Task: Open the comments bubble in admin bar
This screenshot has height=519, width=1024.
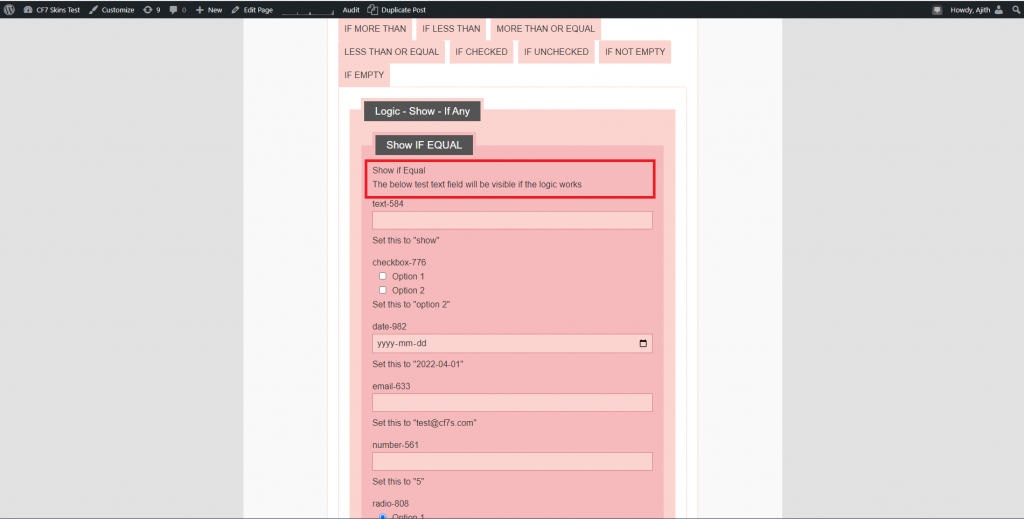Action: click(x=178, y=9)
